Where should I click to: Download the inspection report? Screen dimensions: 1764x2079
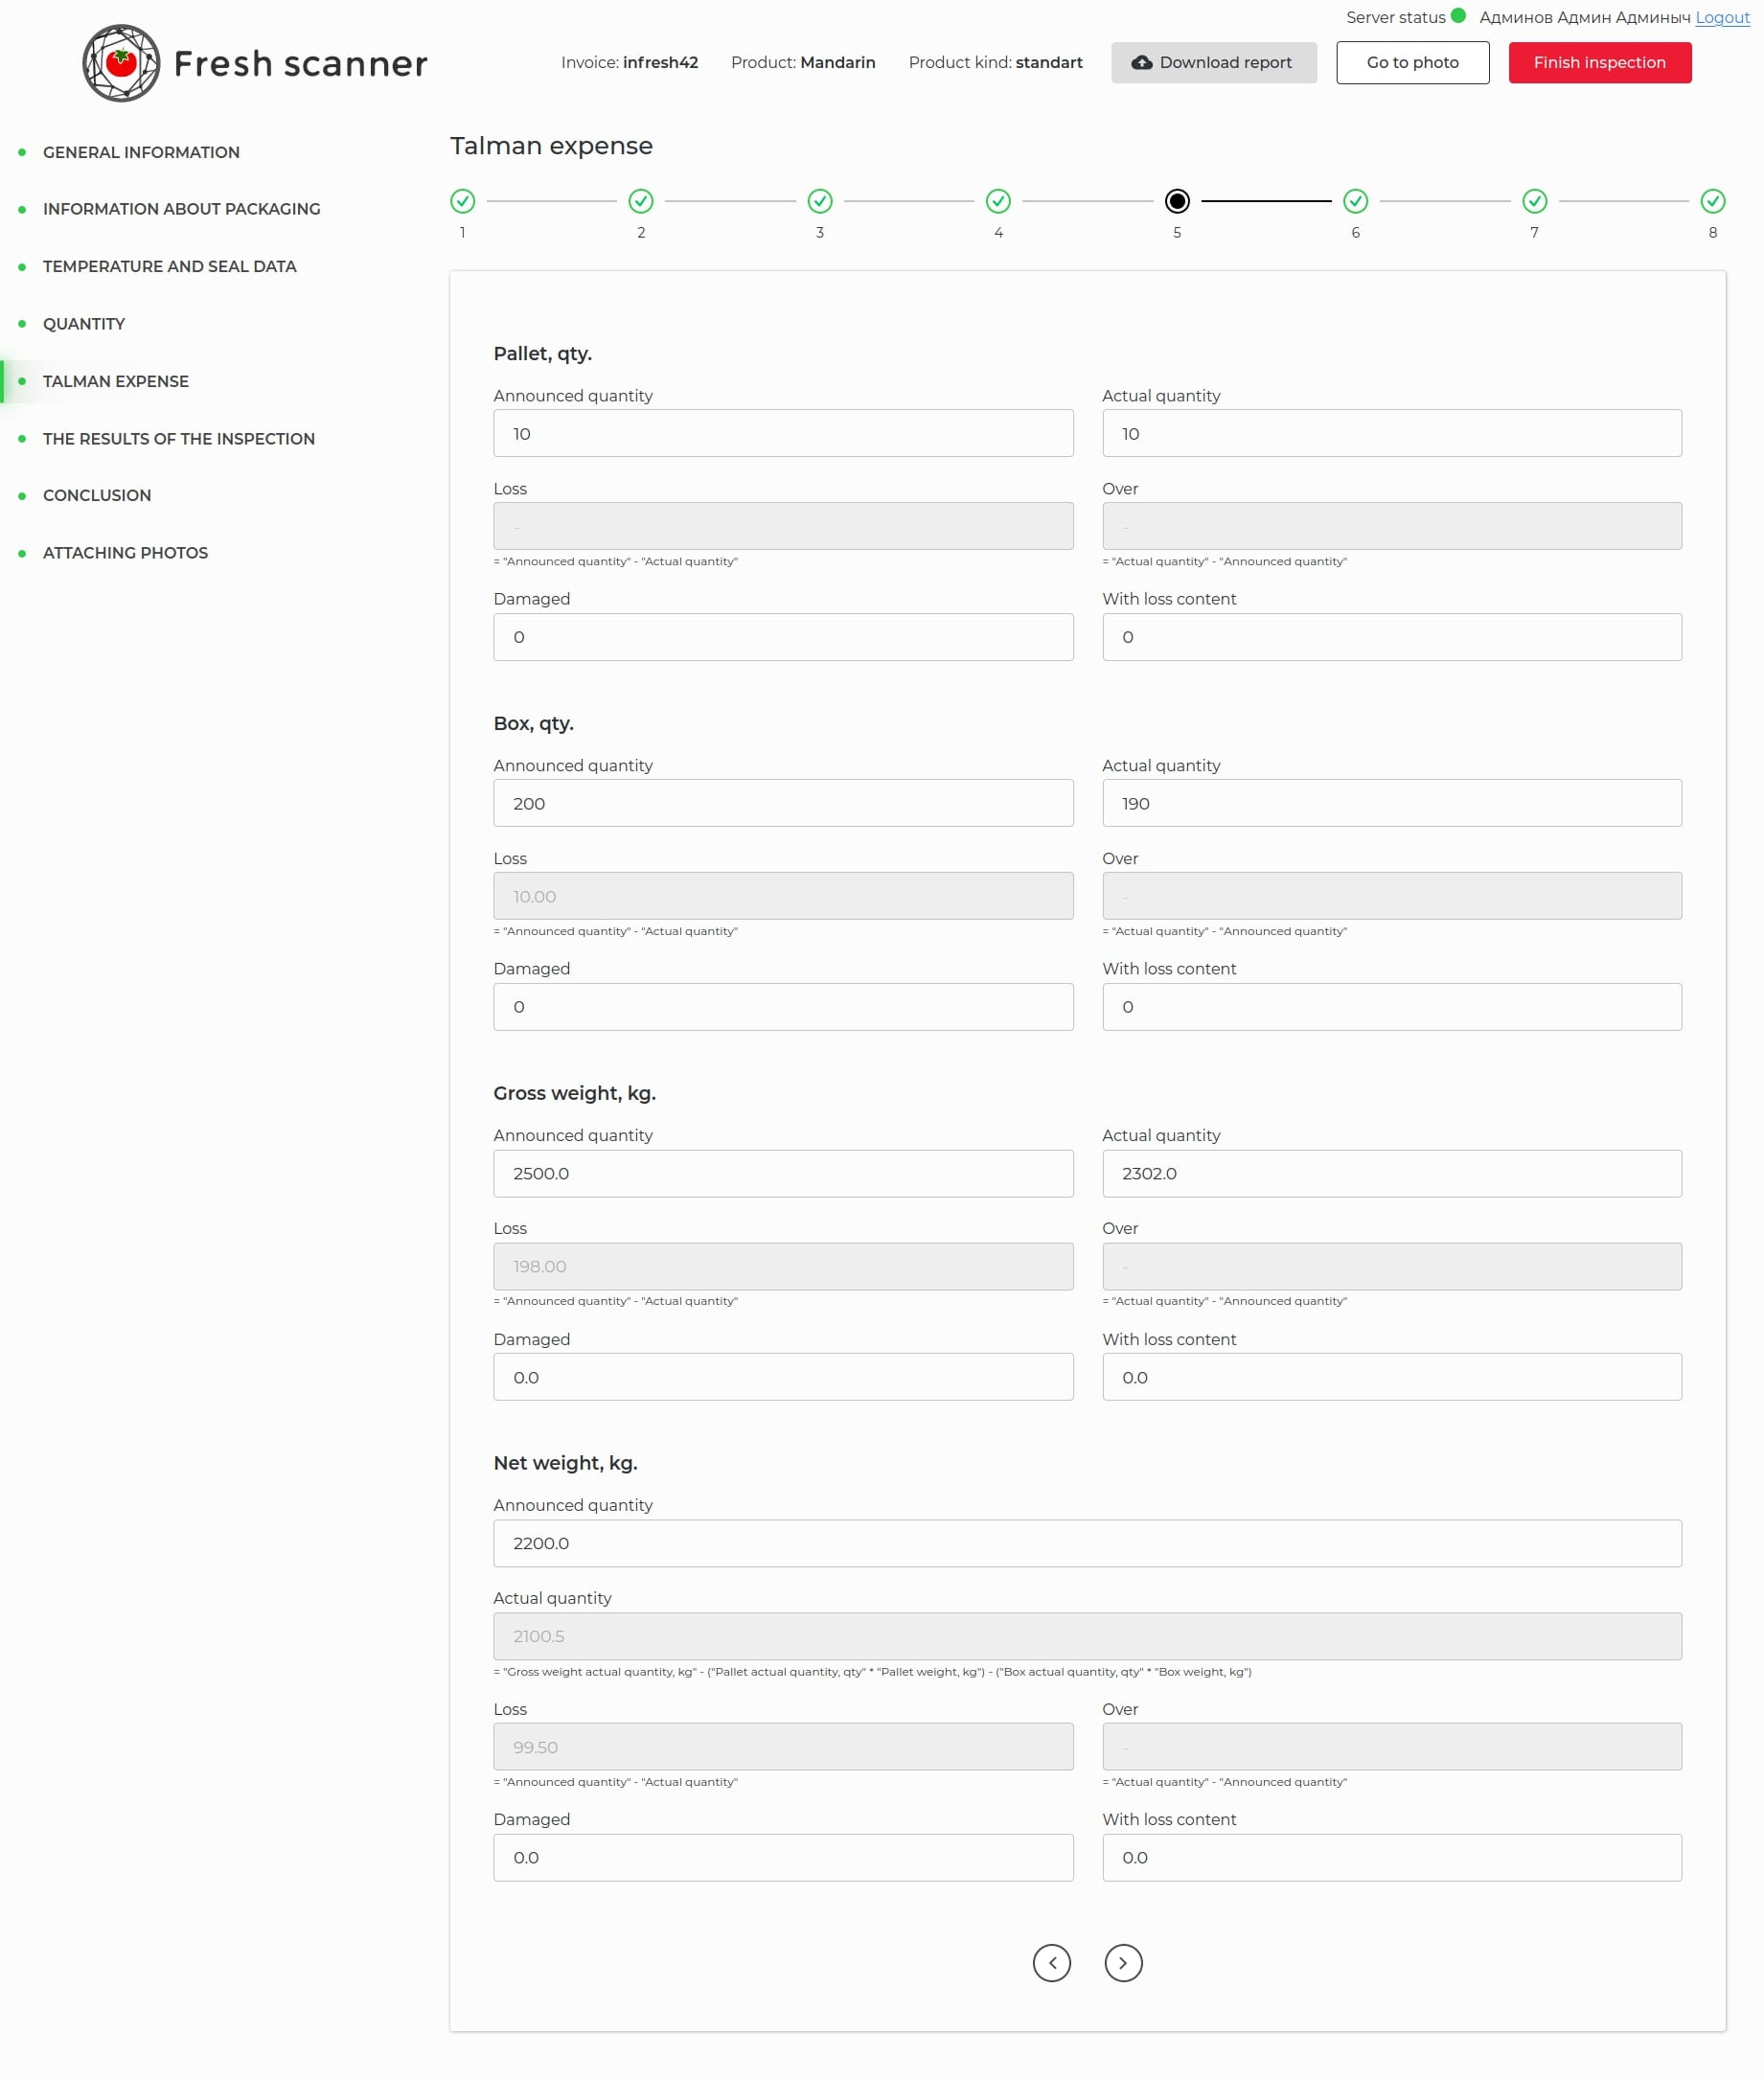point(1213,62)
